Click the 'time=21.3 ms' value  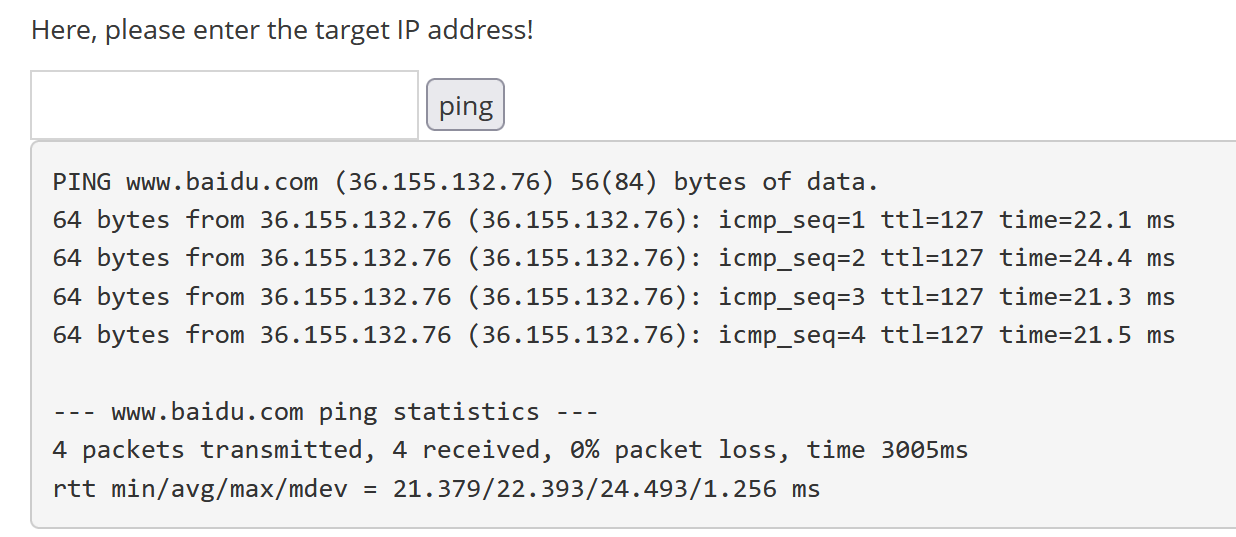pyautogui.click(x=1086, y=297)
